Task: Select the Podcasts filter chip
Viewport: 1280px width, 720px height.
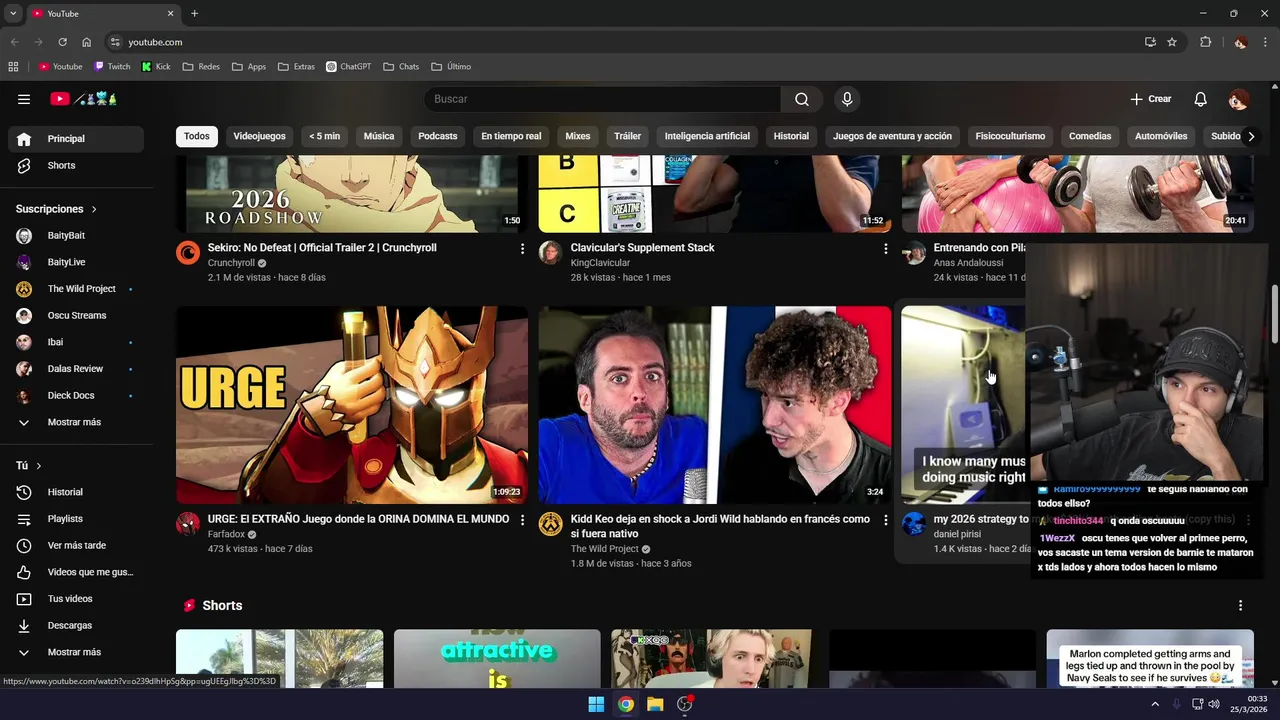Action: tap(438, 136)
